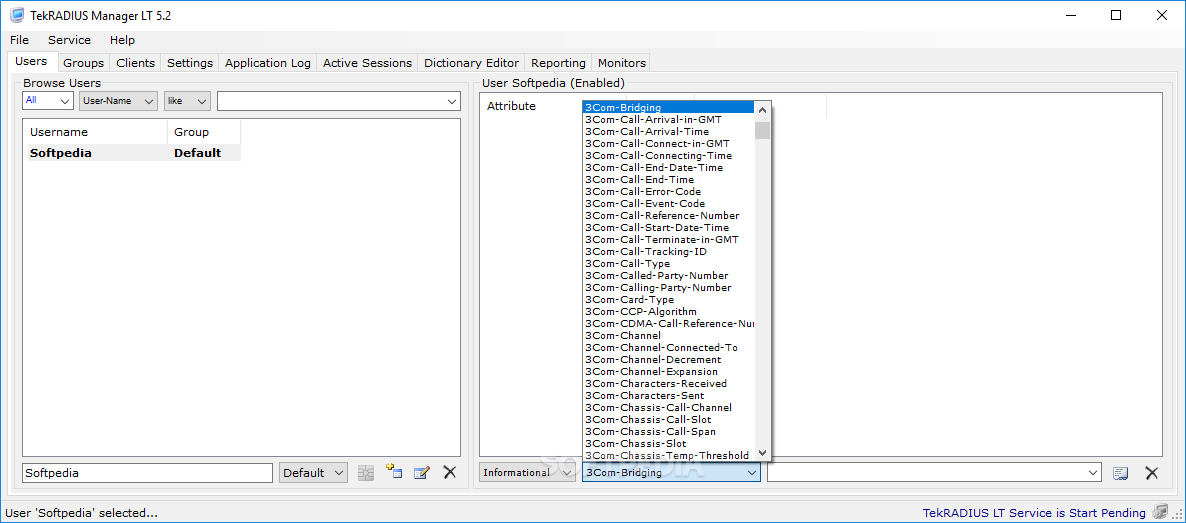The image size is (1186, 523).
Task: Click the delete attribute X icon
Action: tap(1152, 473)
